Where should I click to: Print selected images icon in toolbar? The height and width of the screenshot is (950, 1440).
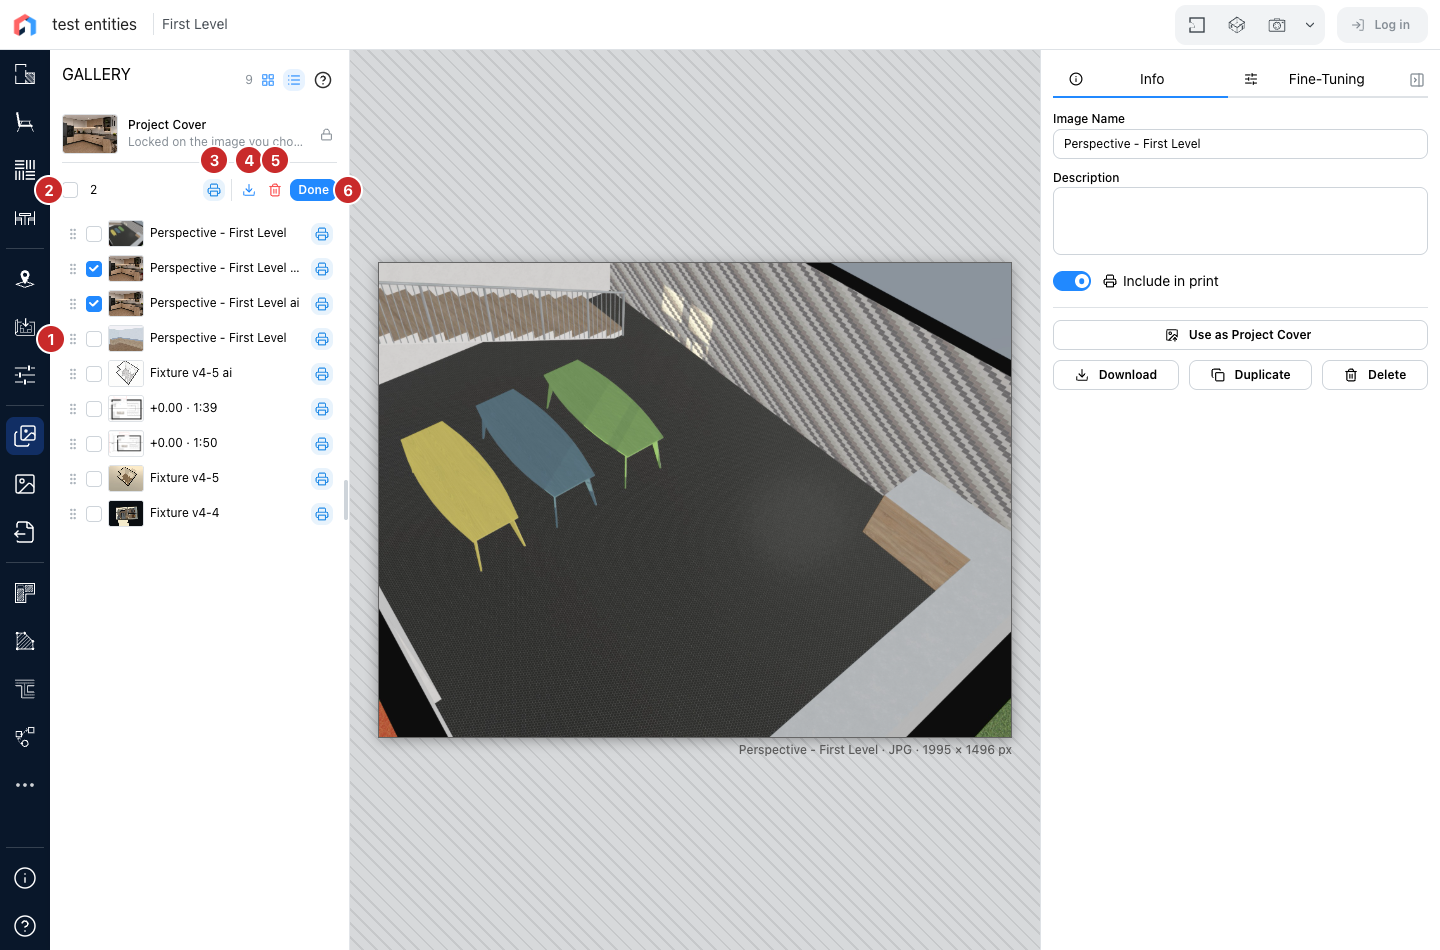click(x=214, y=190)
